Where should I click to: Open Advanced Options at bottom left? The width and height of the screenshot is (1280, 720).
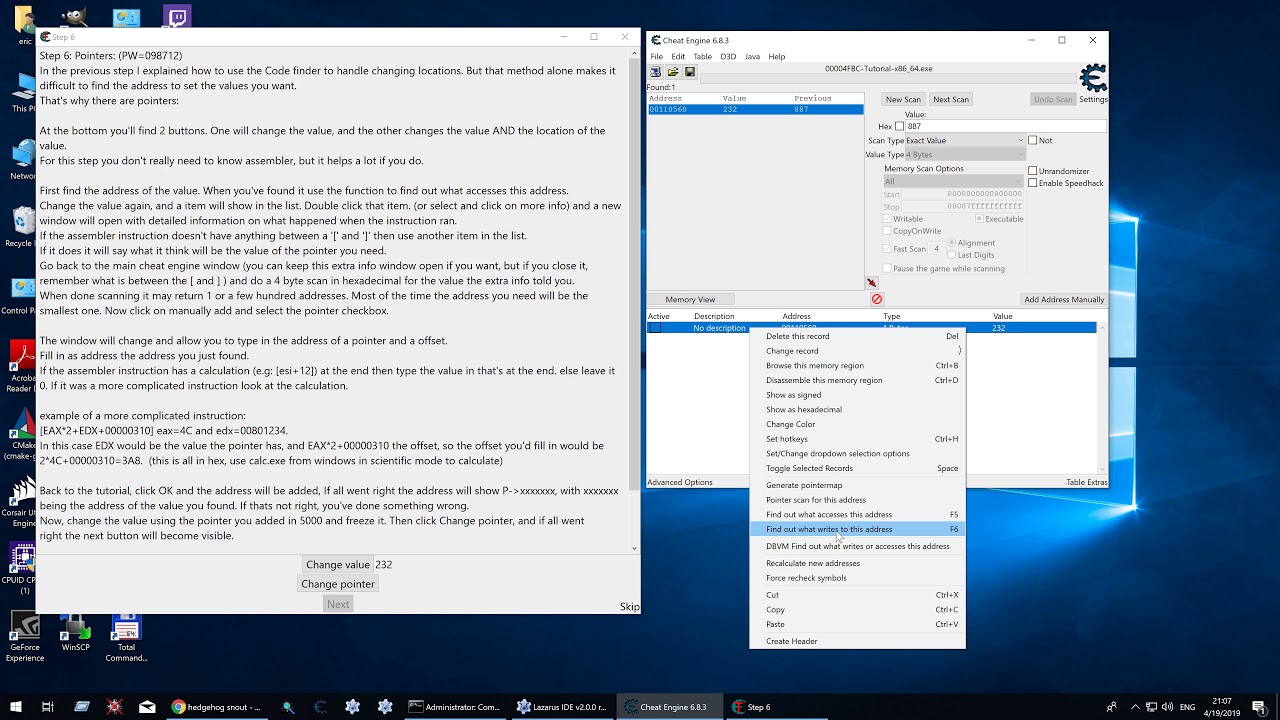680,482
